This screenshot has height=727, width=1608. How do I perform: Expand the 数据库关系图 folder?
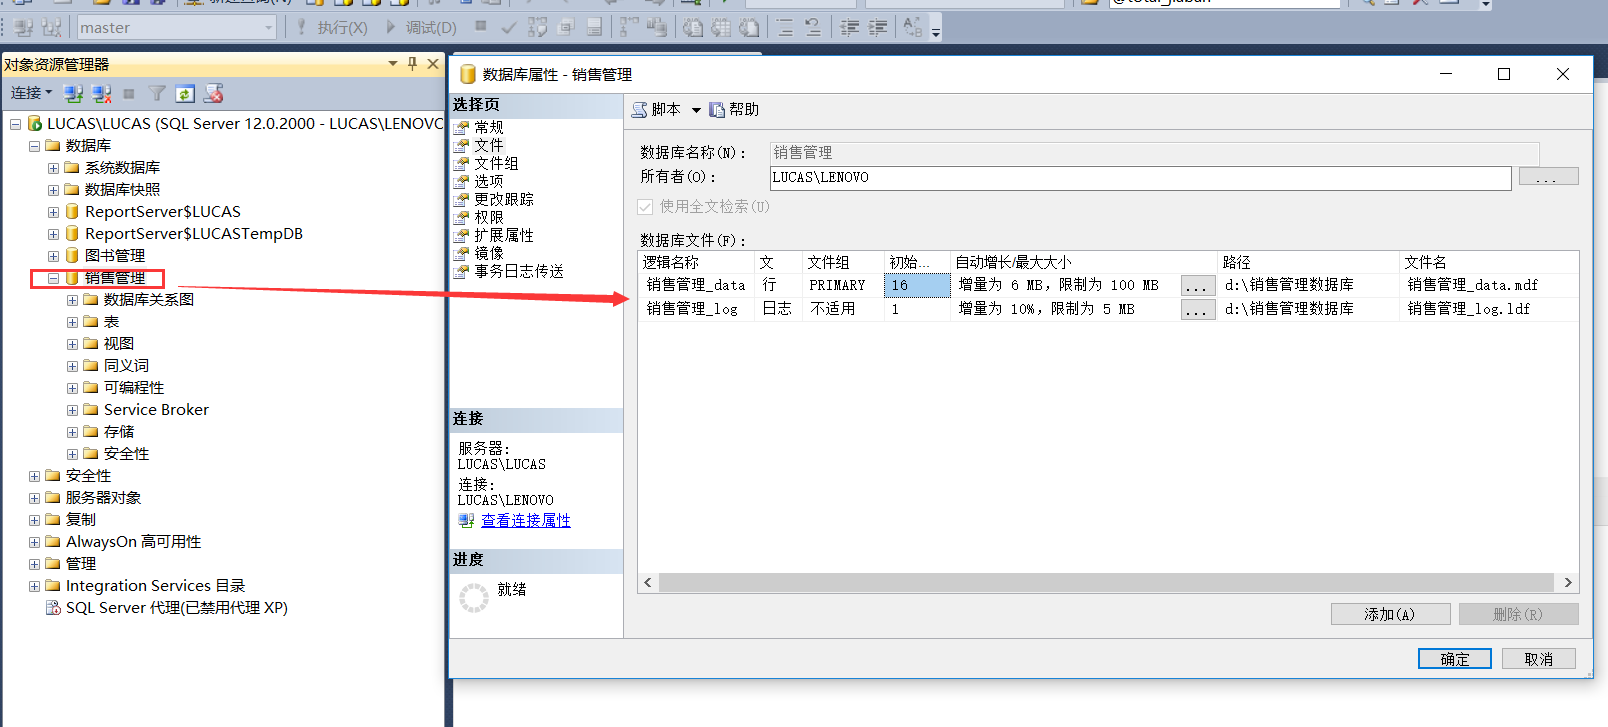coord(72,300)
